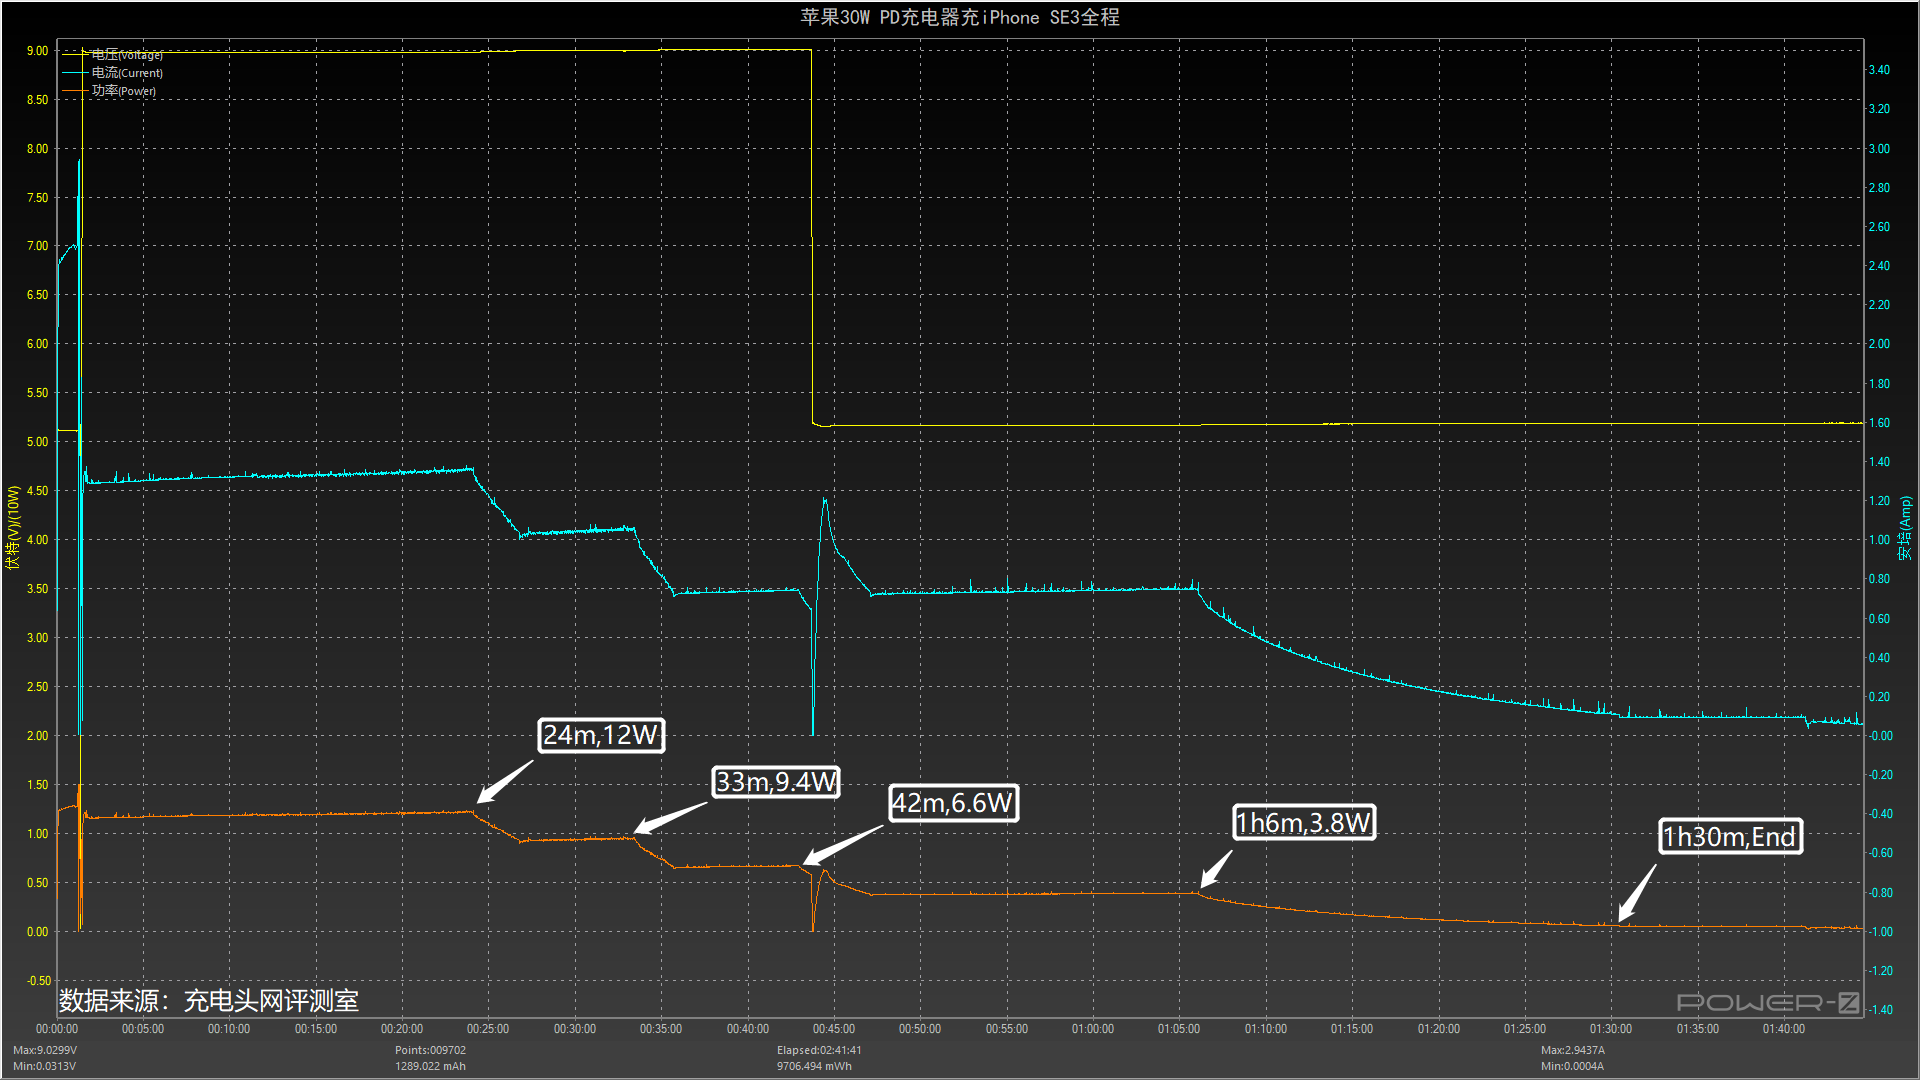Click the chart title about the Apple 30W PD charger

point(959,17)
